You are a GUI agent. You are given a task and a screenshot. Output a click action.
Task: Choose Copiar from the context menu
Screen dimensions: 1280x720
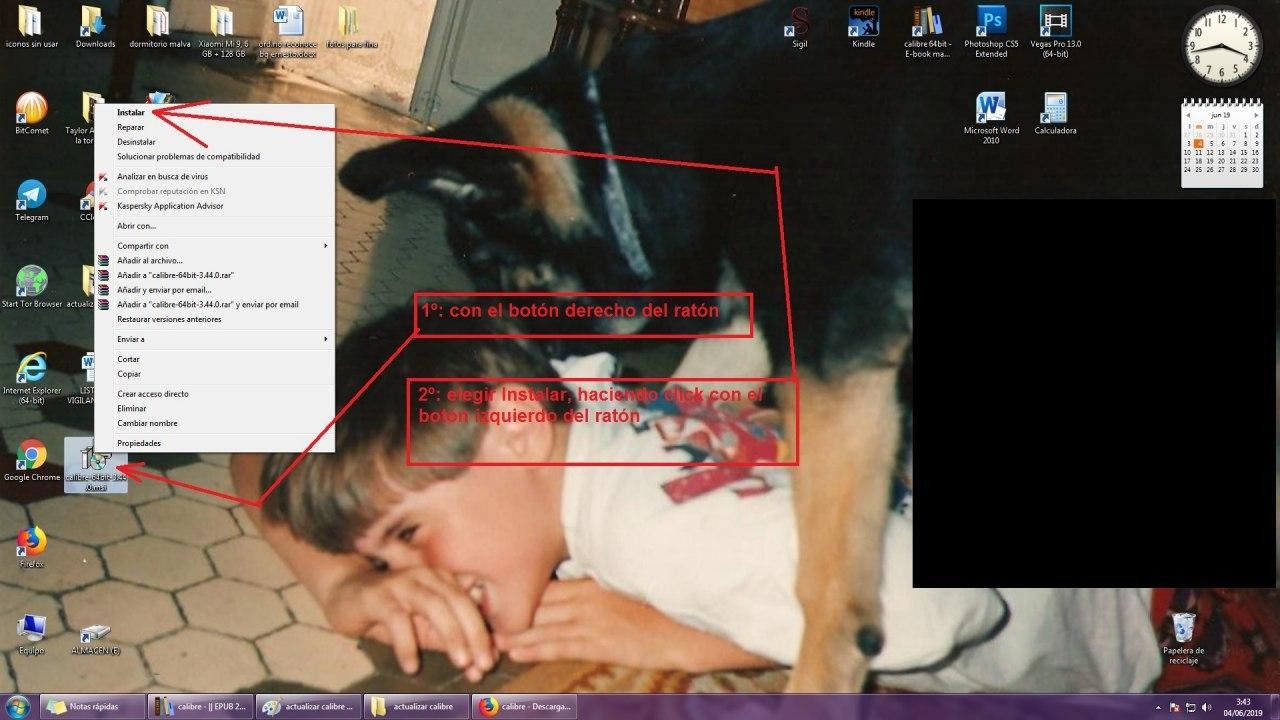pos(214,374)
